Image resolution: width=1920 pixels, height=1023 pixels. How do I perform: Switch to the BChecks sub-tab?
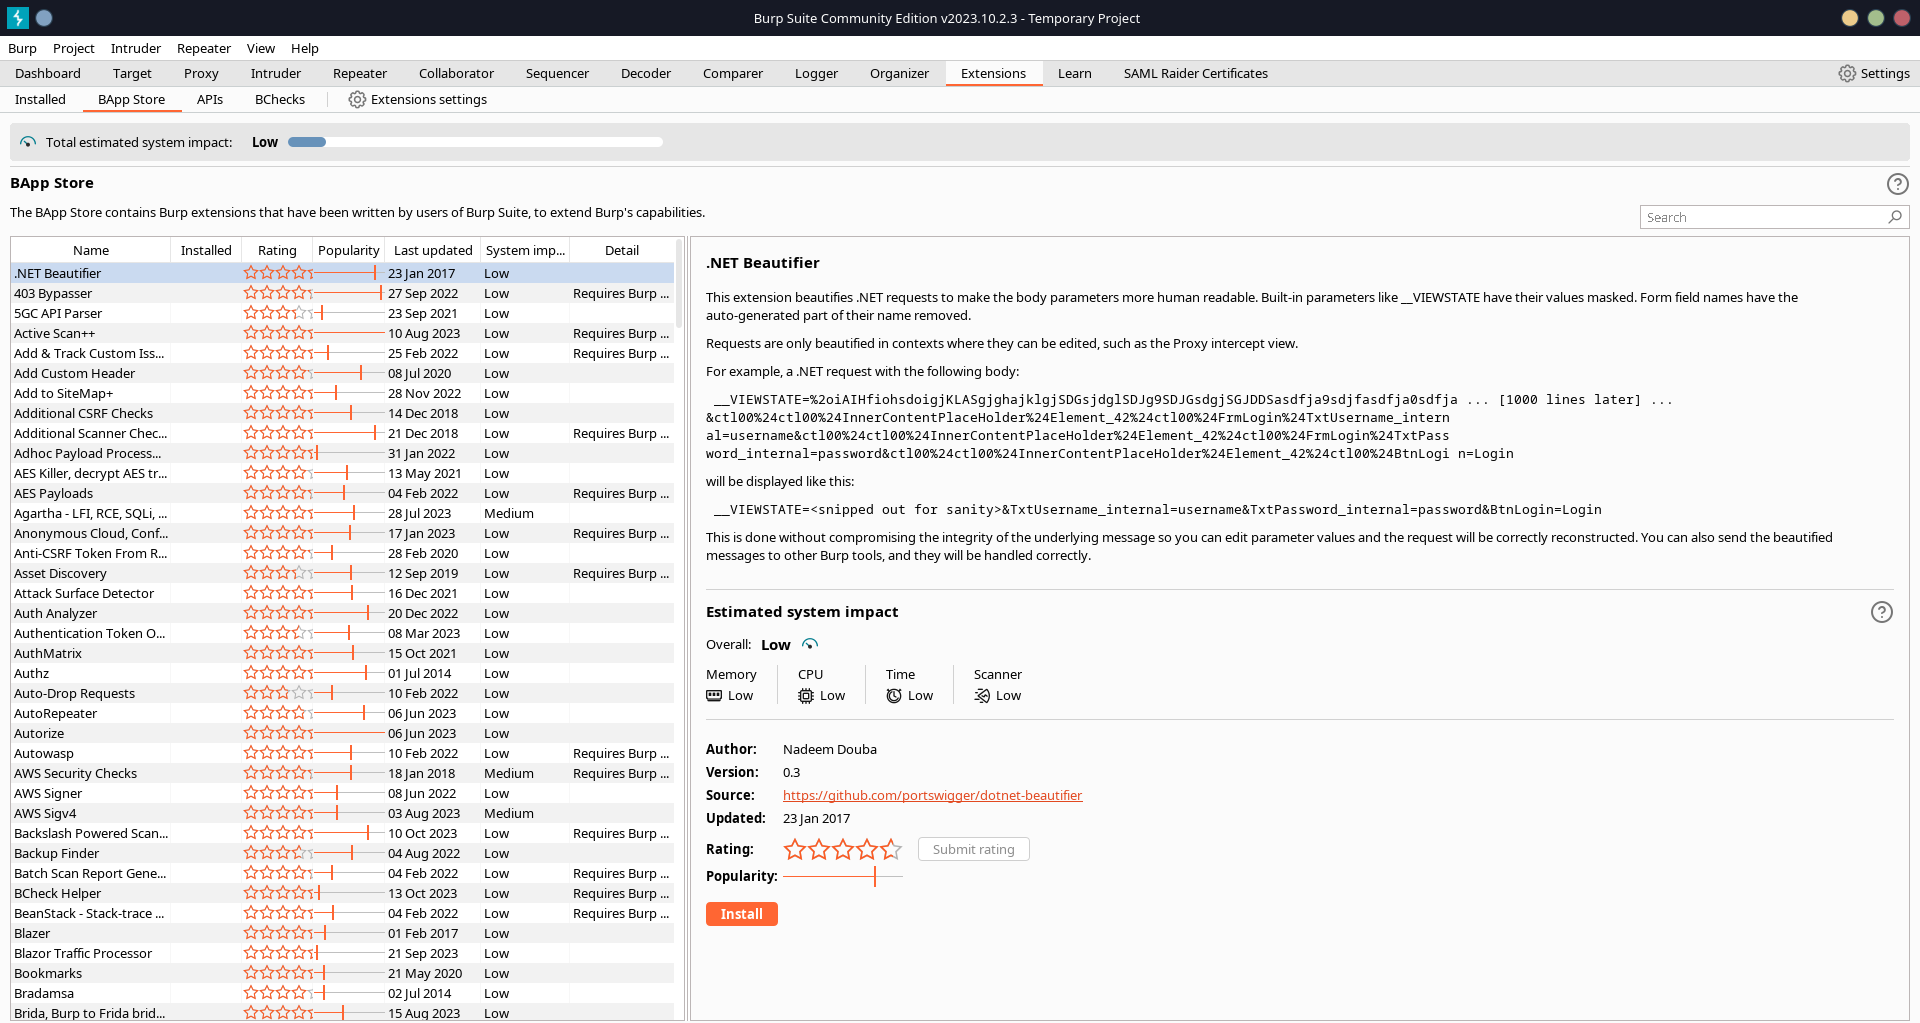click(x=279, y=99)
